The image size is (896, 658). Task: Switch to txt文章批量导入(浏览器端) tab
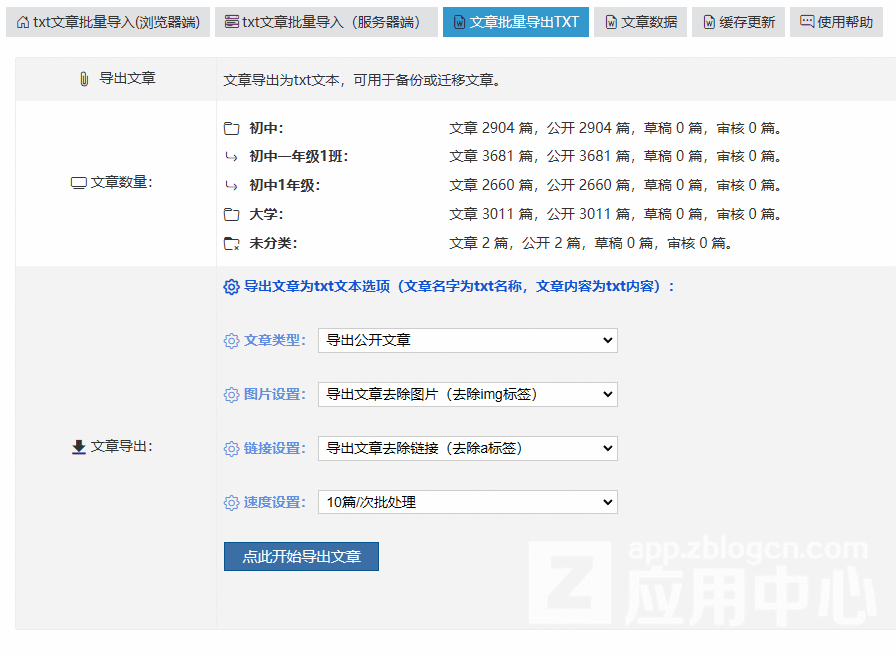(x=108, y=22)
